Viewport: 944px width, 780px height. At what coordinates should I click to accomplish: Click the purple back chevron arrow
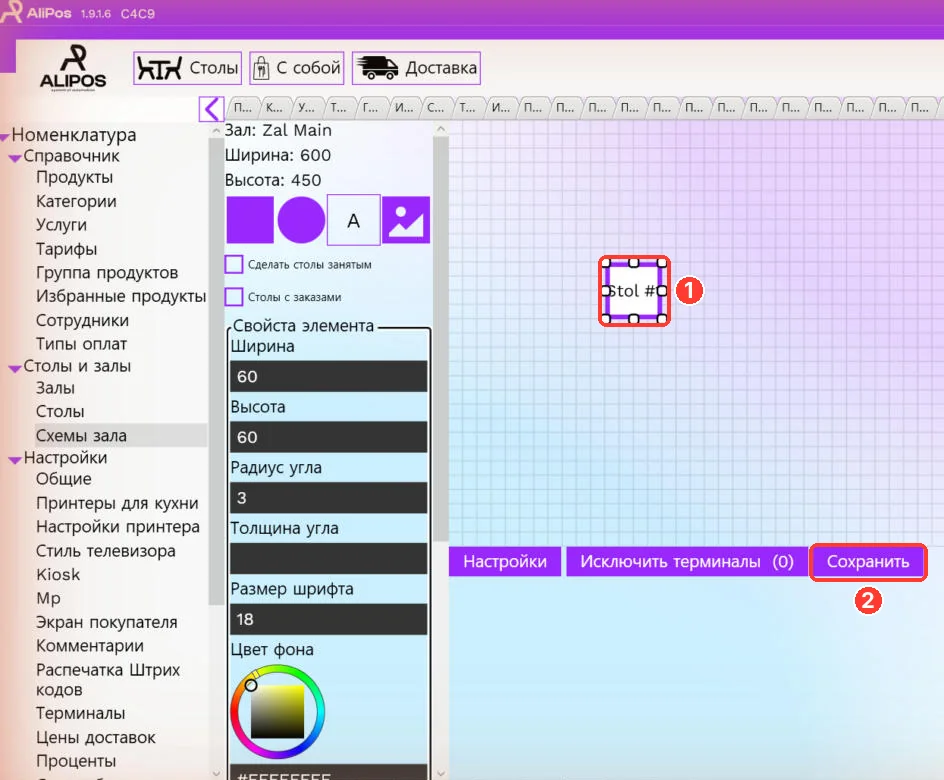click(x=211, y=109)
